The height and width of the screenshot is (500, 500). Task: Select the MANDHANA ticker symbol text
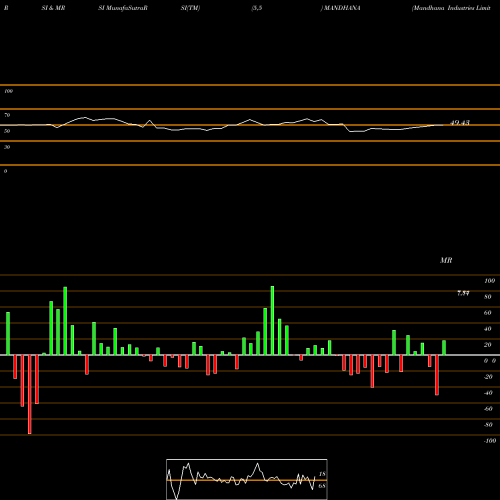coord(342,8)
